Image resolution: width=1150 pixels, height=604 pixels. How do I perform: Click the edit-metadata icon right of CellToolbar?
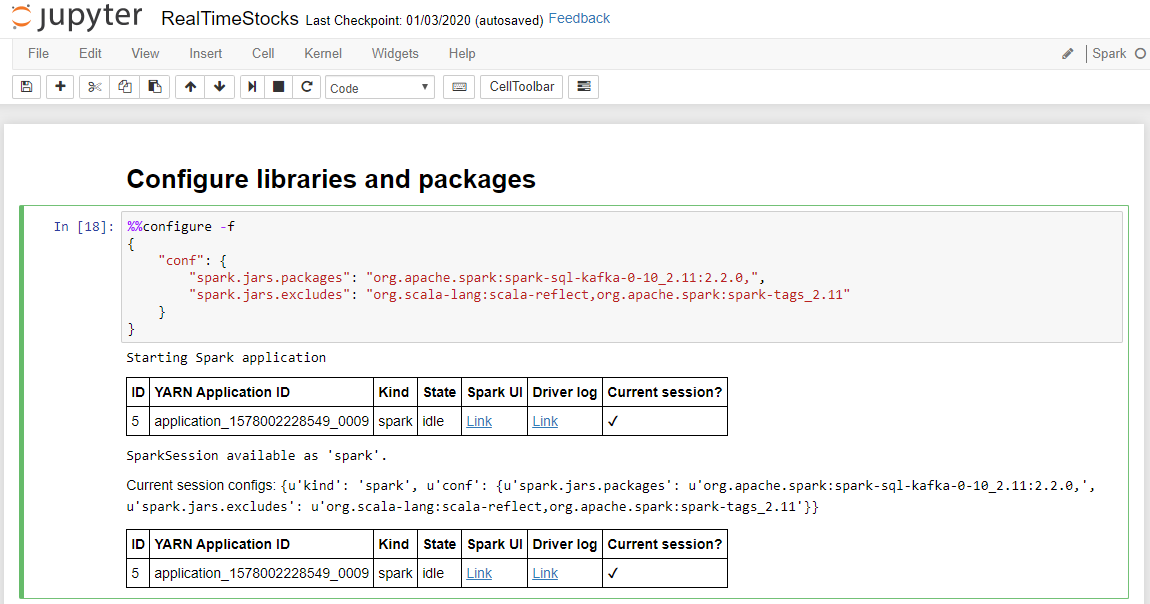583,86
